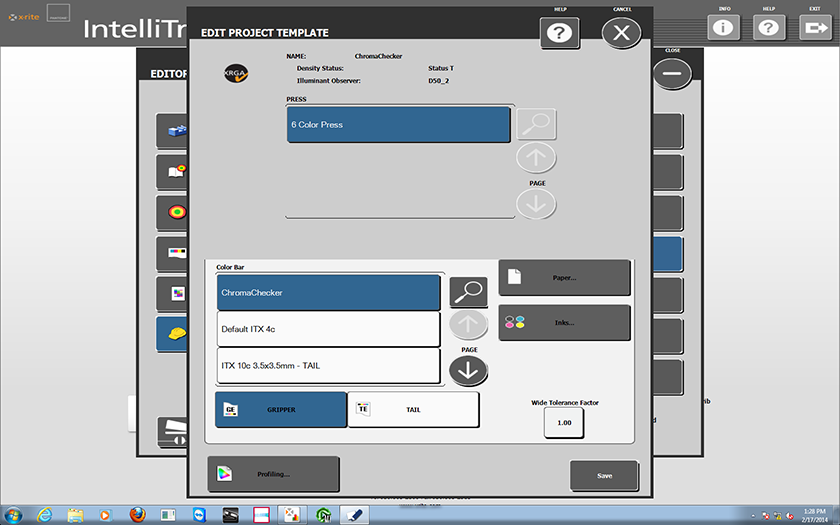Click the D50_2 illuminant observer value
840x525 pixels.
coord(438,81)
